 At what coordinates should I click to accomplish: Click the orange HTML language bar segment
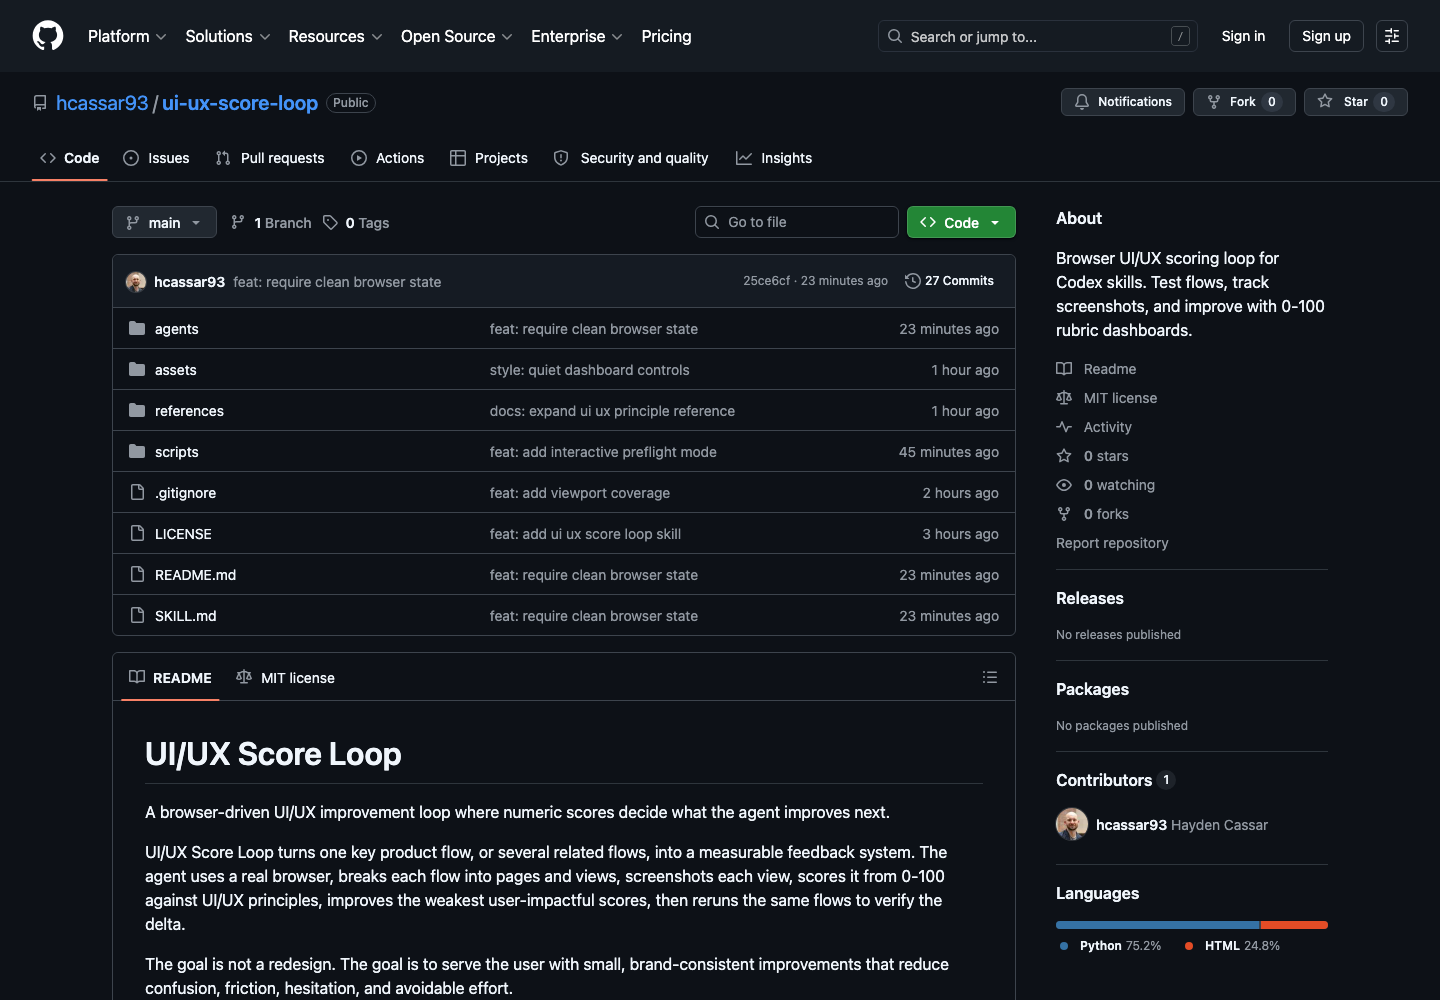point(1294,925)
